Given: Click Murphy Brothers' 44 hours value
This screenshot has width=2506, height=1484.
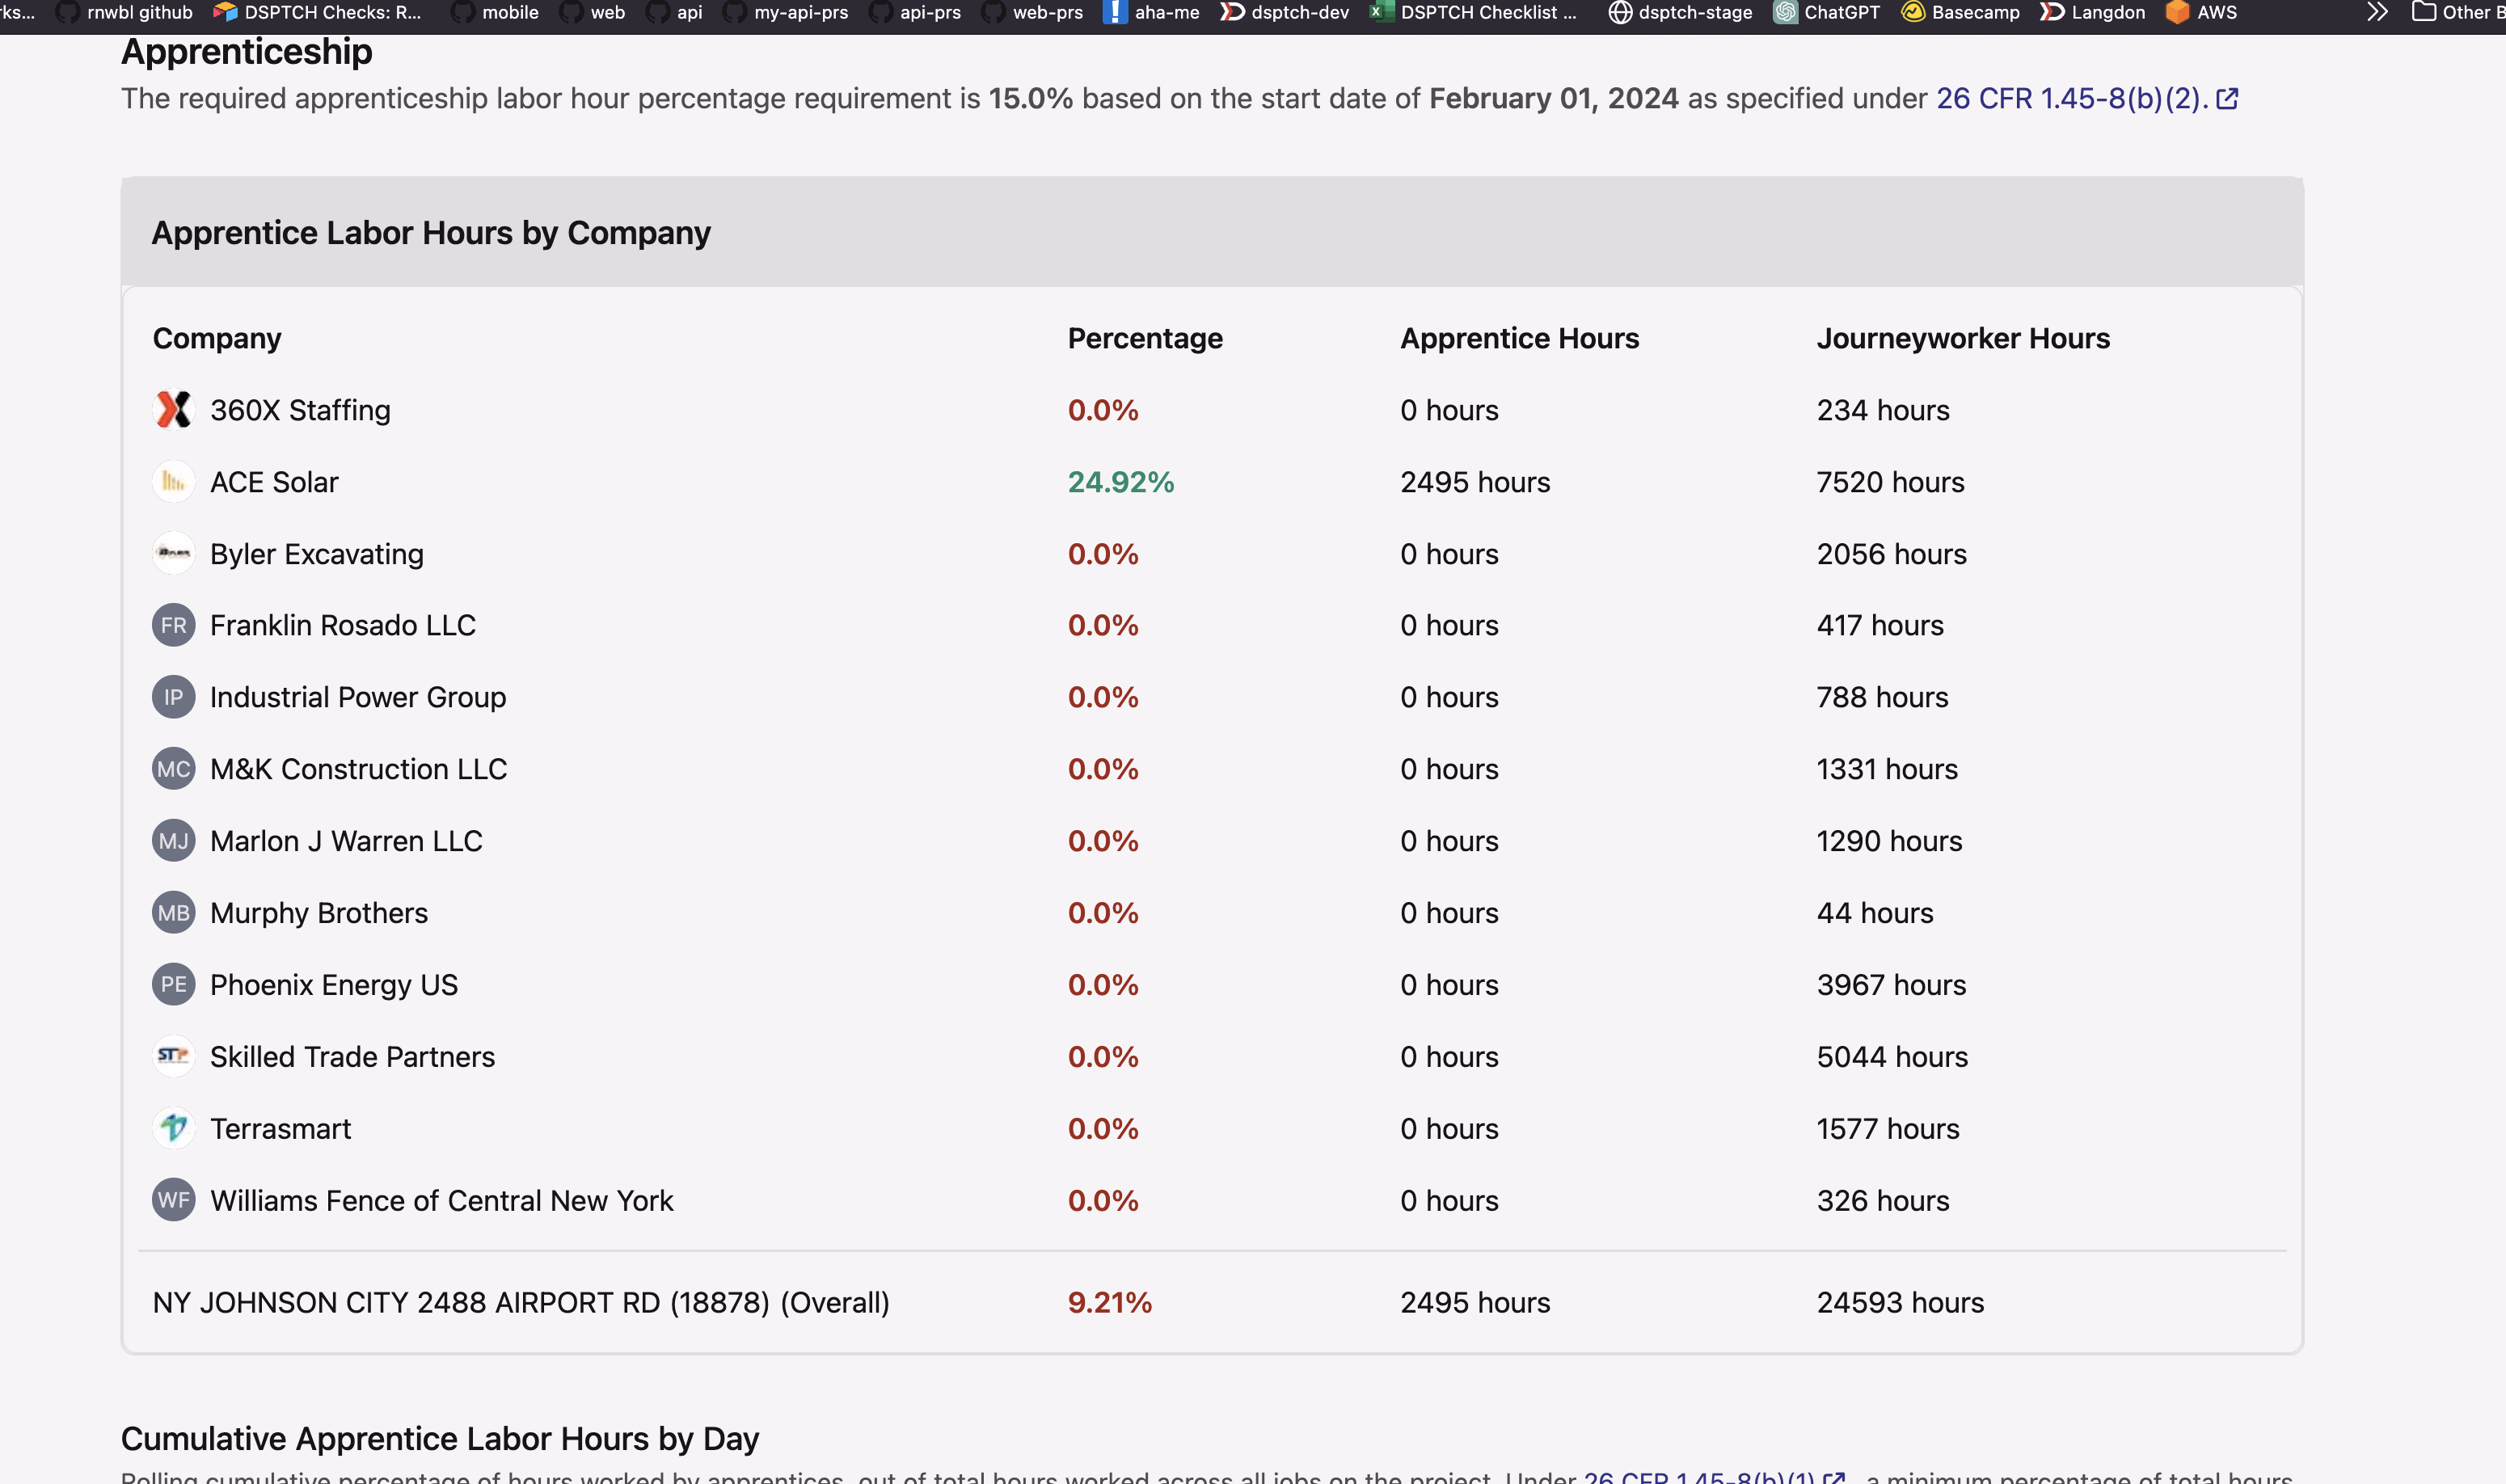Looking at the screenshot, I should [x=1875, y=913].
